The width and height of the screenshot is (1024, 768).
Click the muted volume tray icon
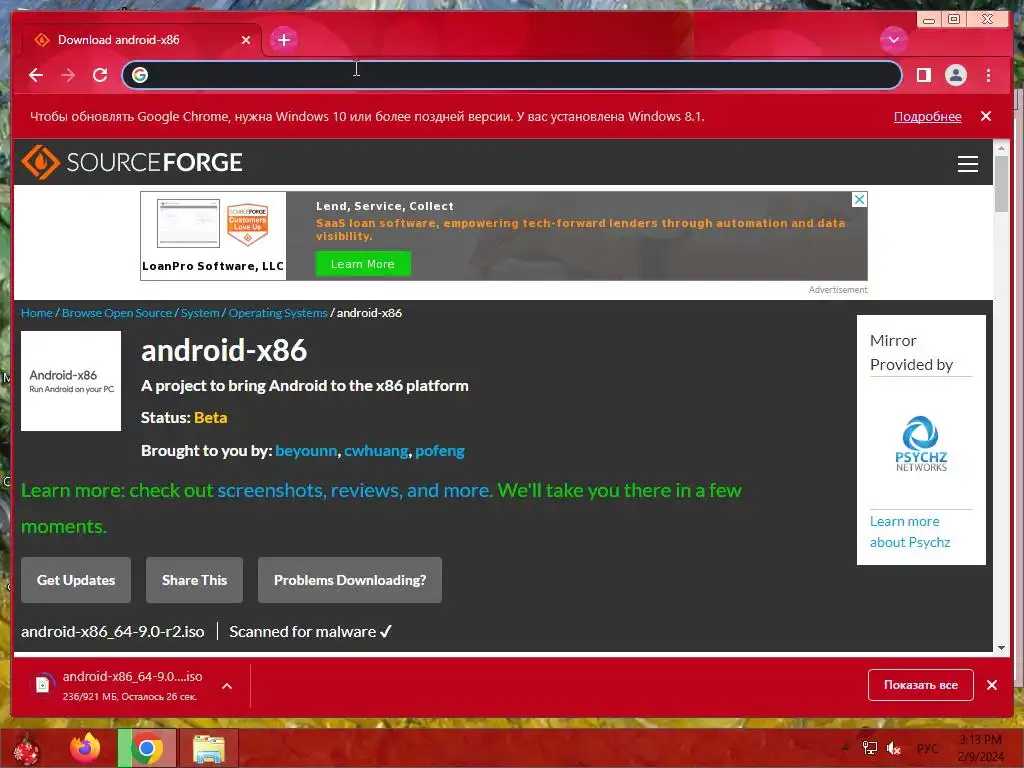click(x=893, y=748)
